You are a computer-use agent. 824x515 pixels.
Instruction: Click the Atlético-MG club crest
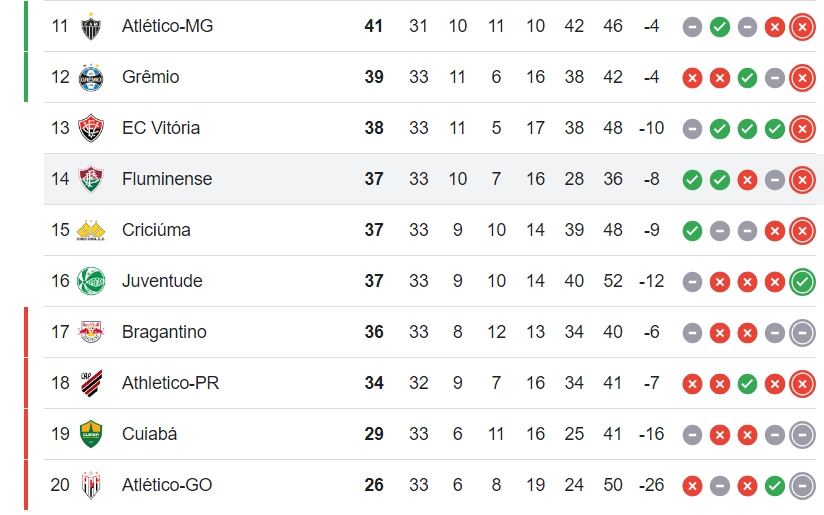(91, 26)
